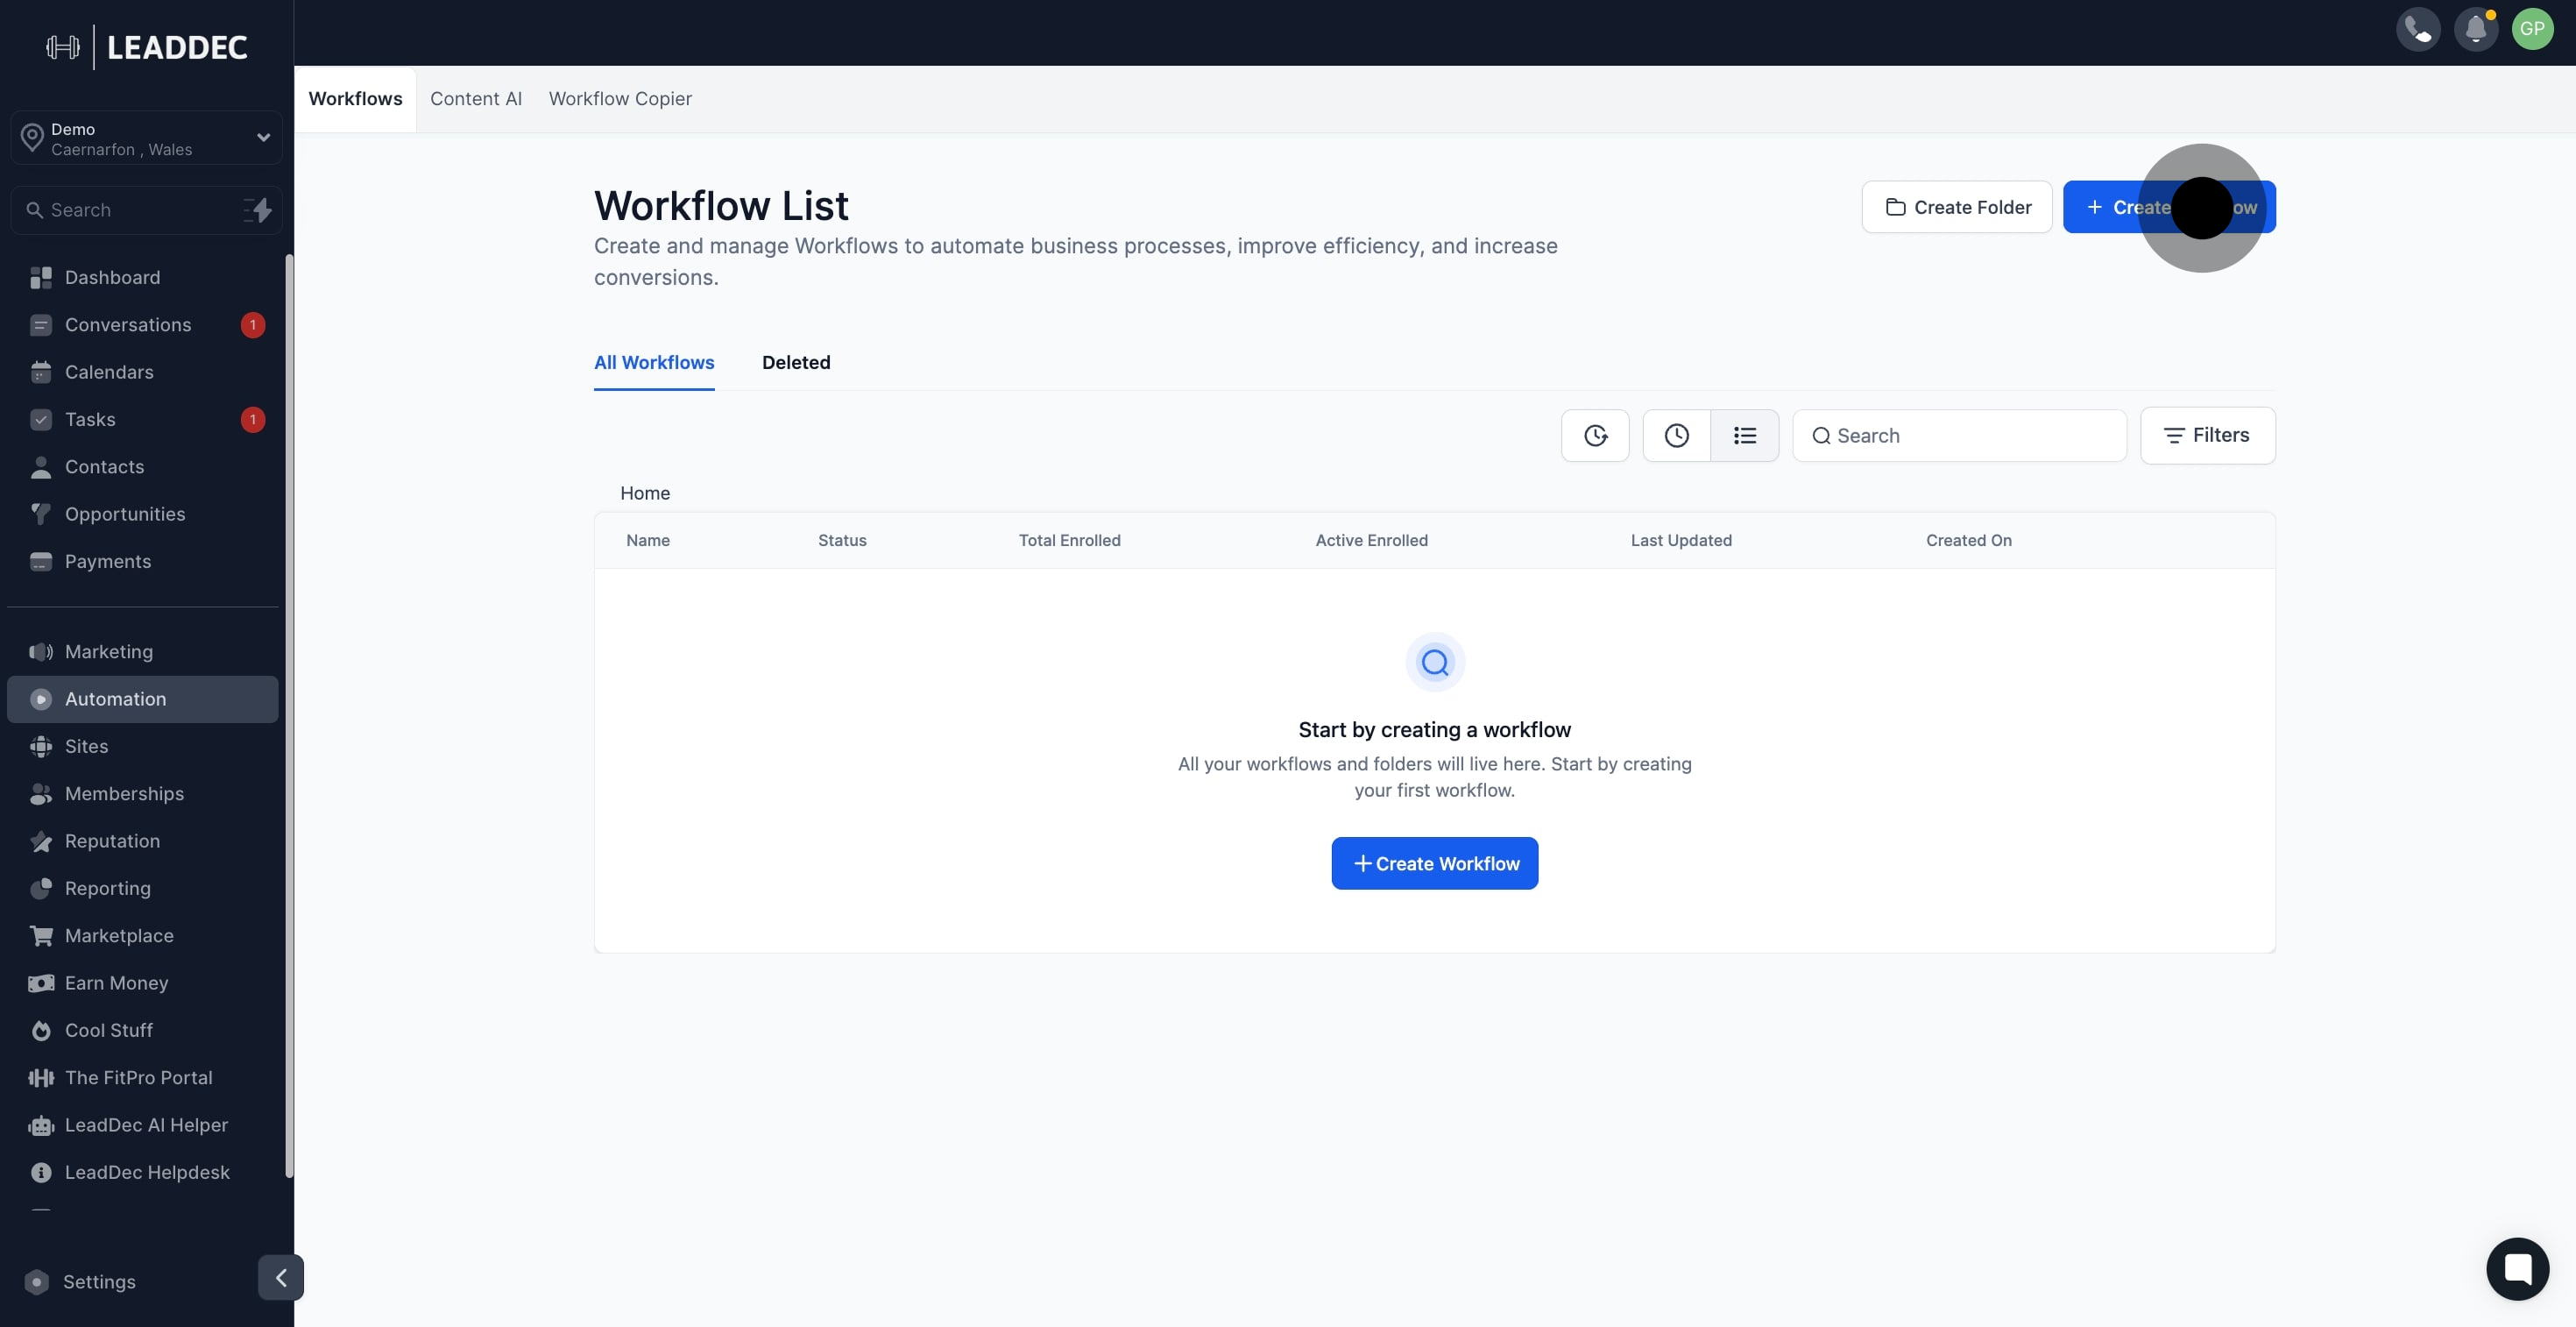
Task: Switch to the Deleted tab
Action: [796, 362]
